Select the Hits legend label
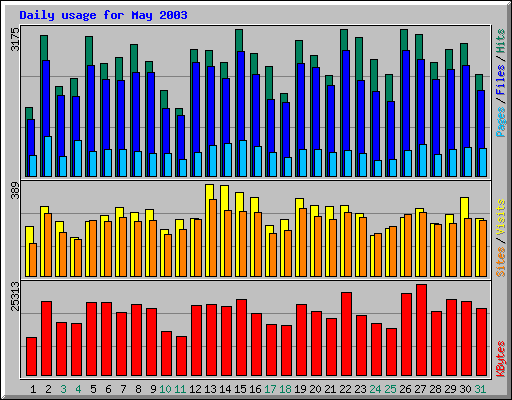The width and height of the screenshot is (512, 400). click(x=501, y=41)
